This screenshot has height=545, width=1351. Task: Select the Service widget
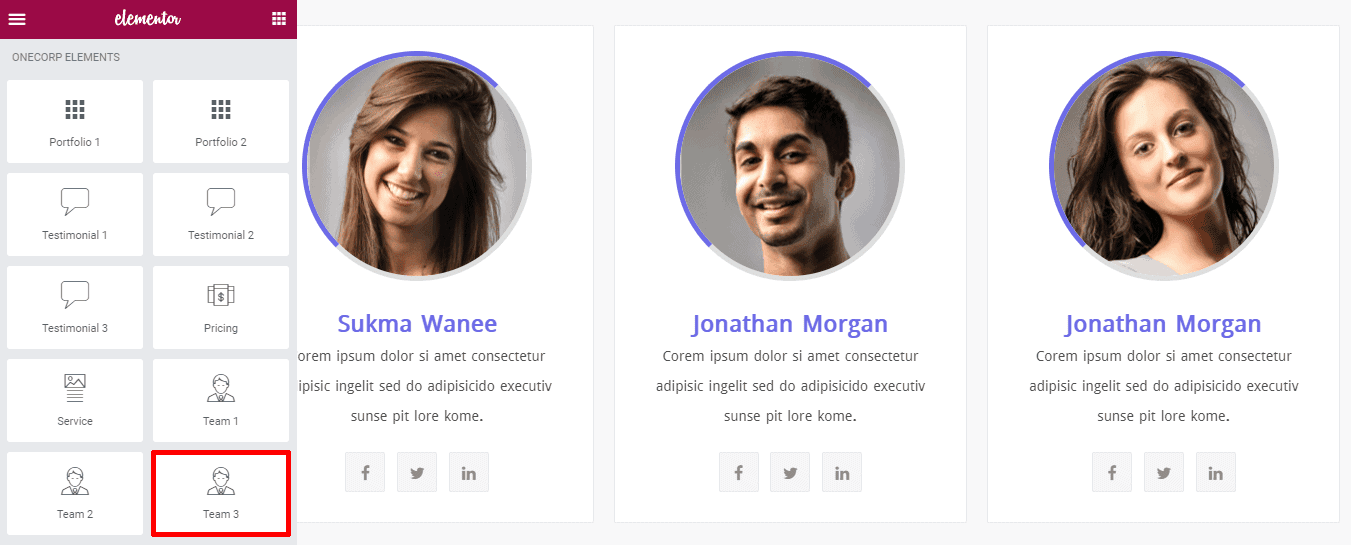pyautogui.click(x=75, y=400)
